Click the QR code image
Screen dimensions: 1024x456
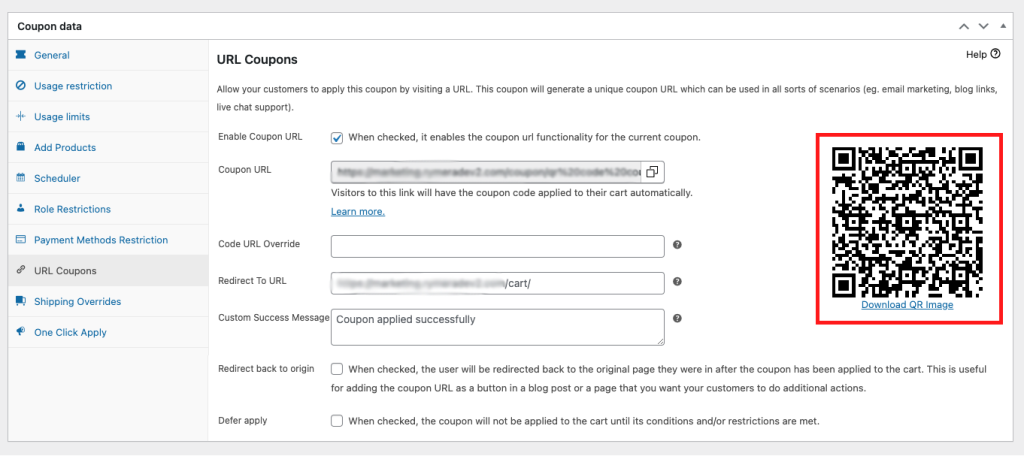coord(907,221)
